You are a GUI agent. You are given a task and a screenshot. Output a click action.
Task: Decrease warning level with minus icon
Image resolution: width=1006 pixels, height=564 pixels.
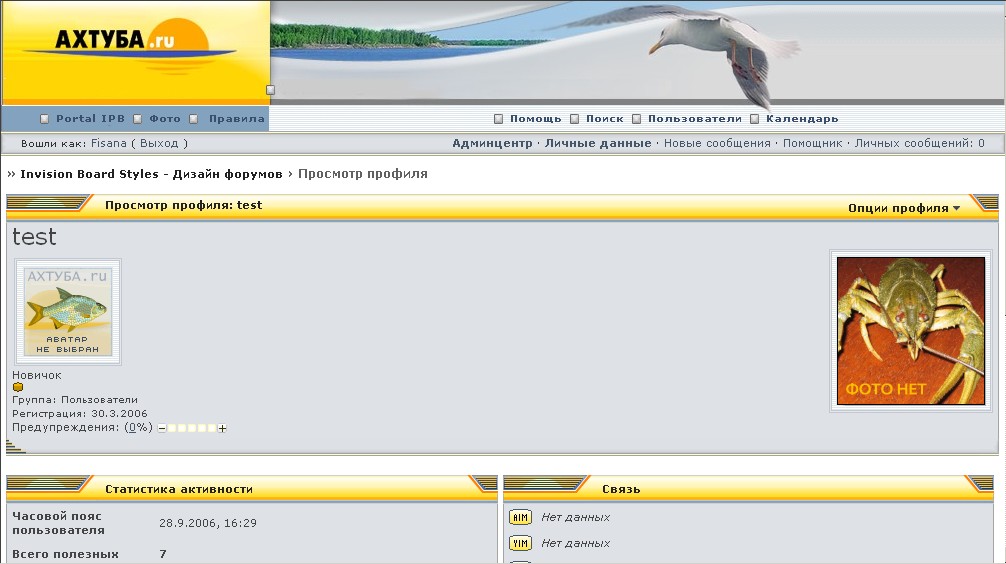tap(162, 428)
